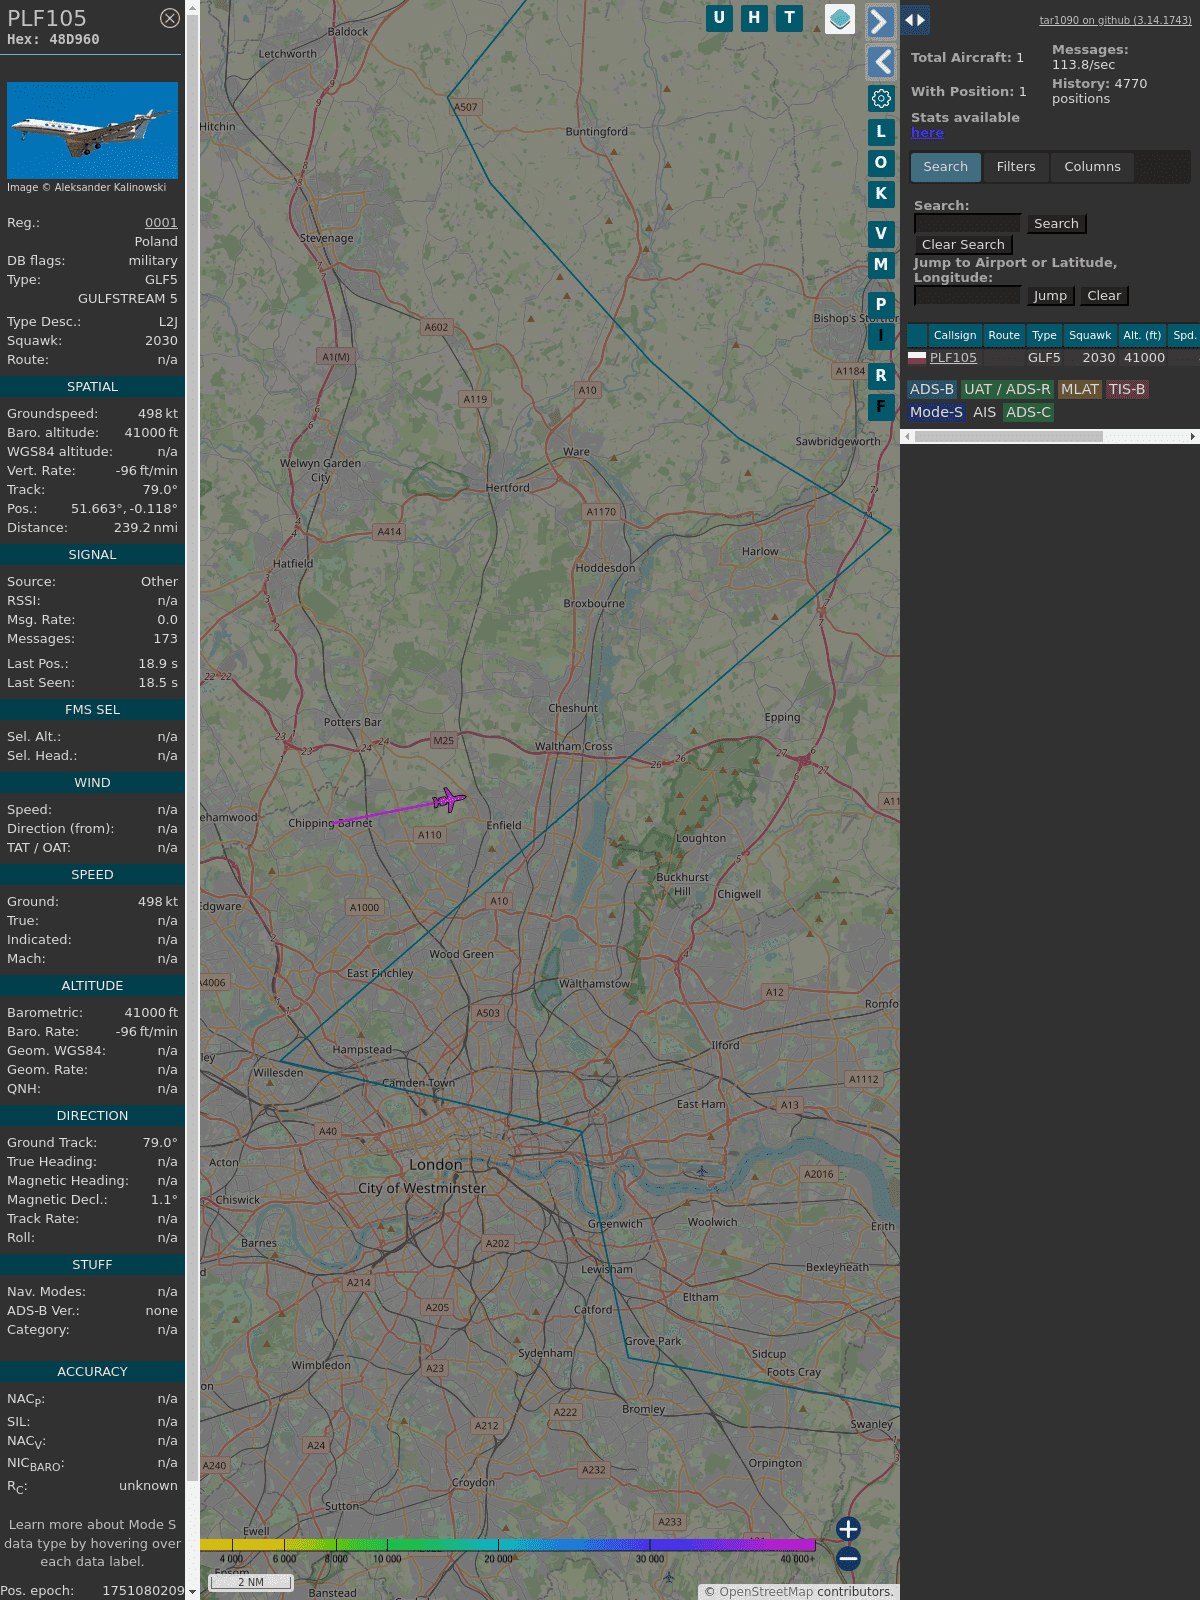Switch to the Filters tab

click(x=1016, y=167)
